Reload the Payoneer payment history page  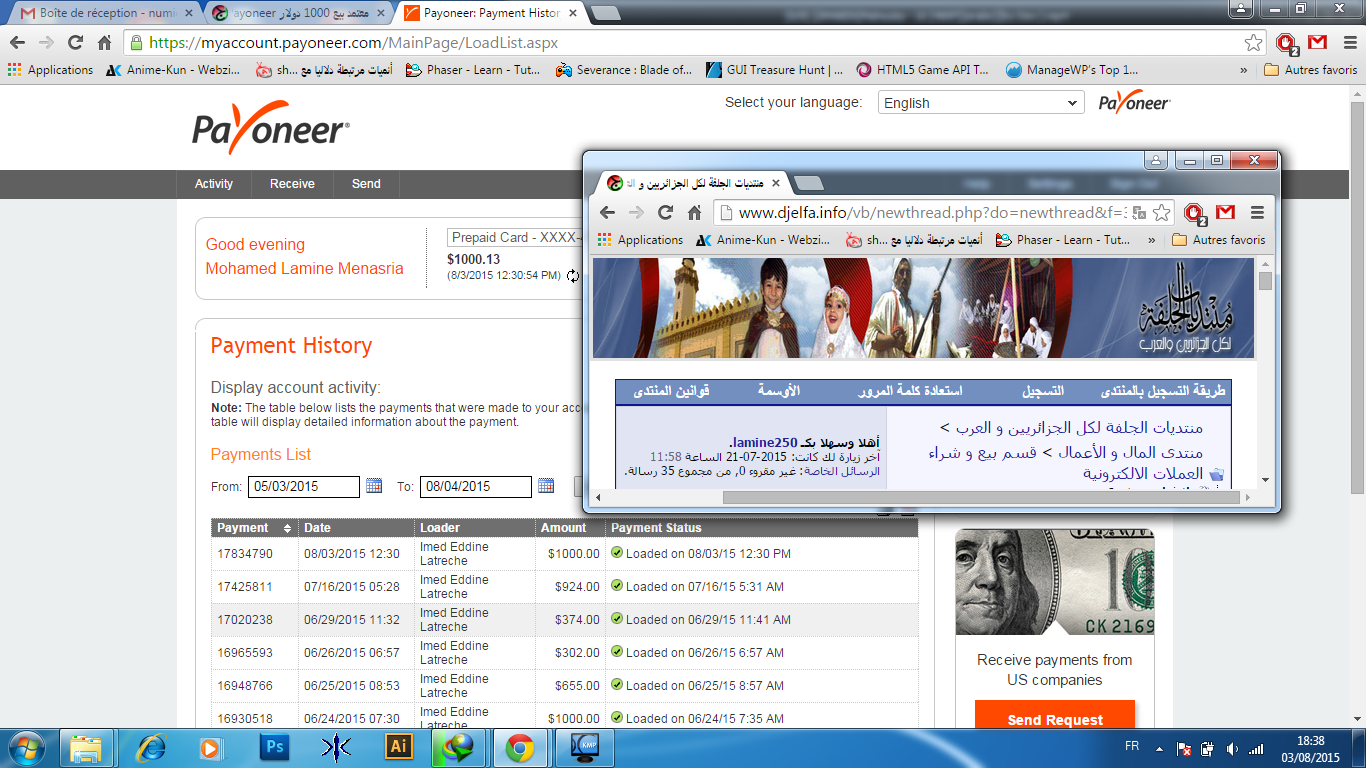[75, 43]
